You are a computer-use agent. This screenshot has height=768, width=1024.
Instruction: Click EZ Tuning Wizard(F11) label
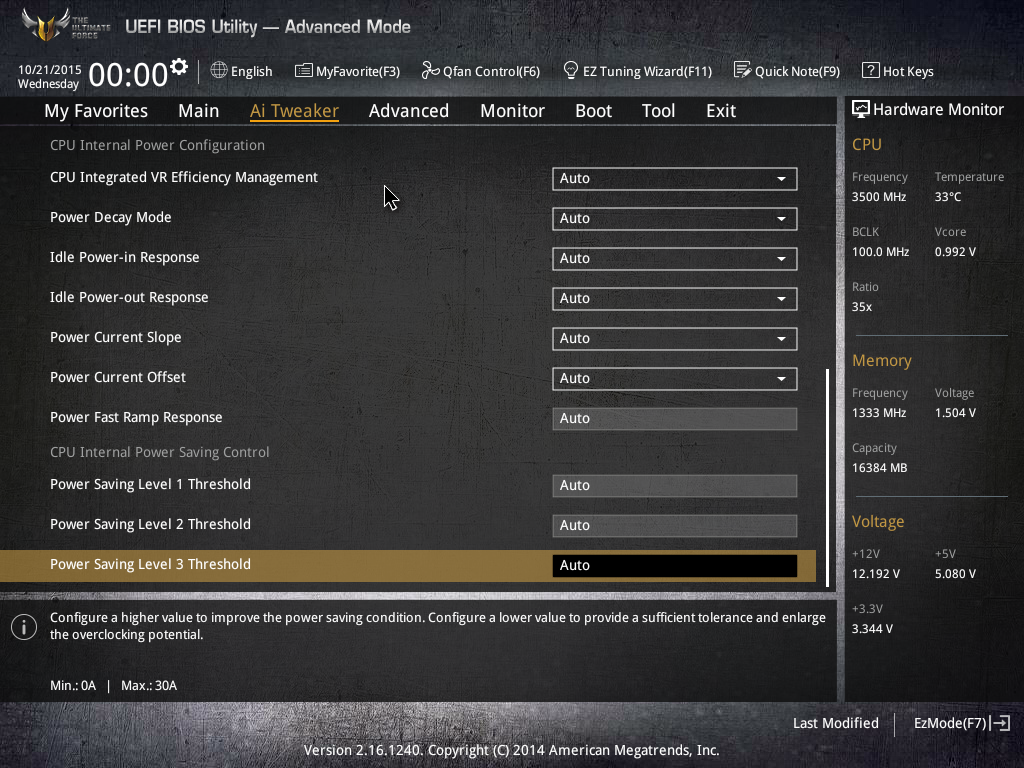pyautogui.click(x=647, y=71)
